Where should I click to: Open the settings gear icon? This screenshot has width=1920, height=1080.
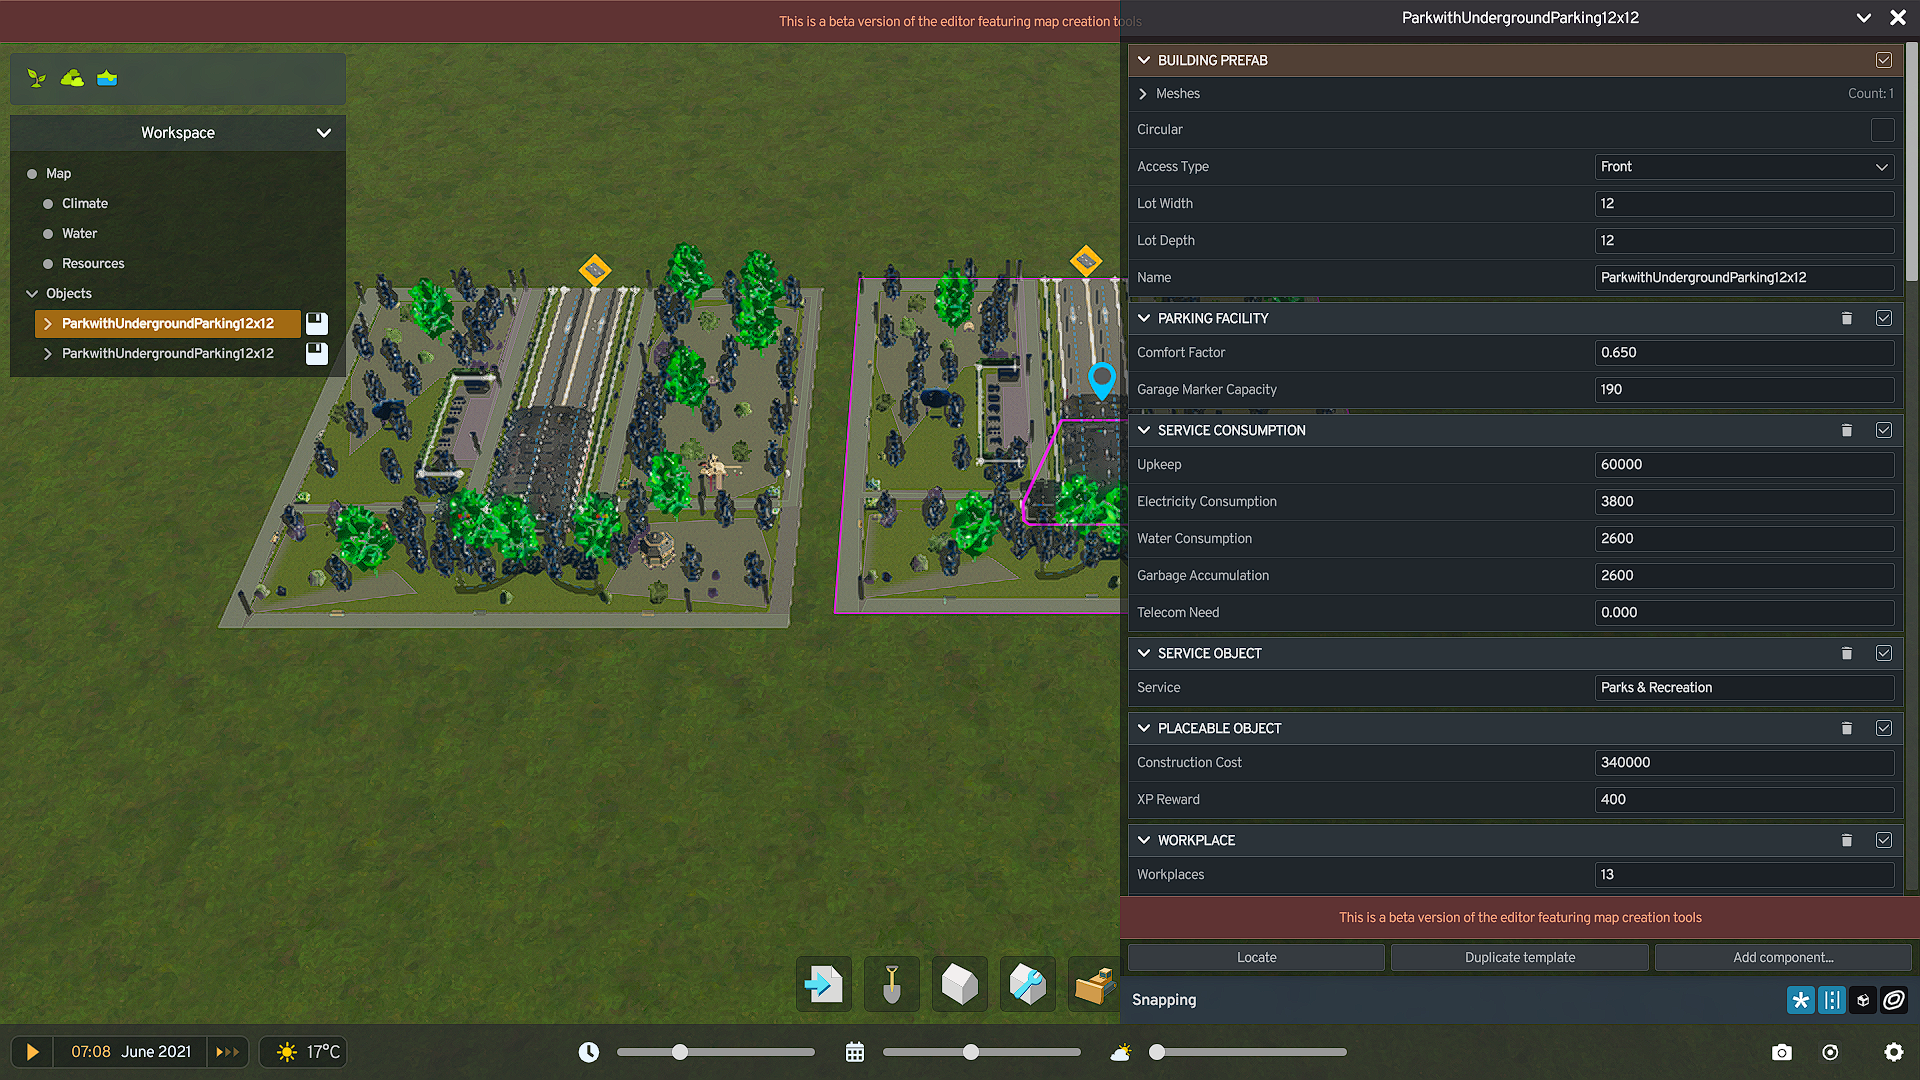pos(1894,1052)
